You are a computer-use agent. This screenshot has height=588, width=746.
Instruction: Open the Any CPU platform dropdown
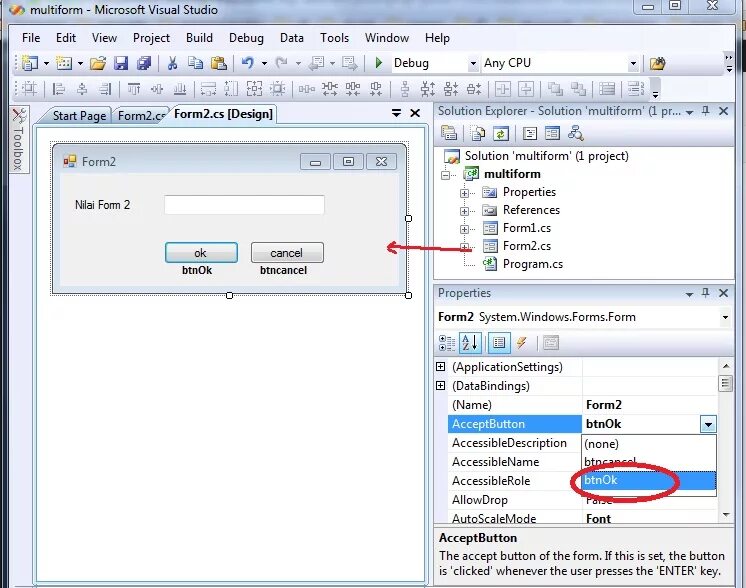coord(633,63)
